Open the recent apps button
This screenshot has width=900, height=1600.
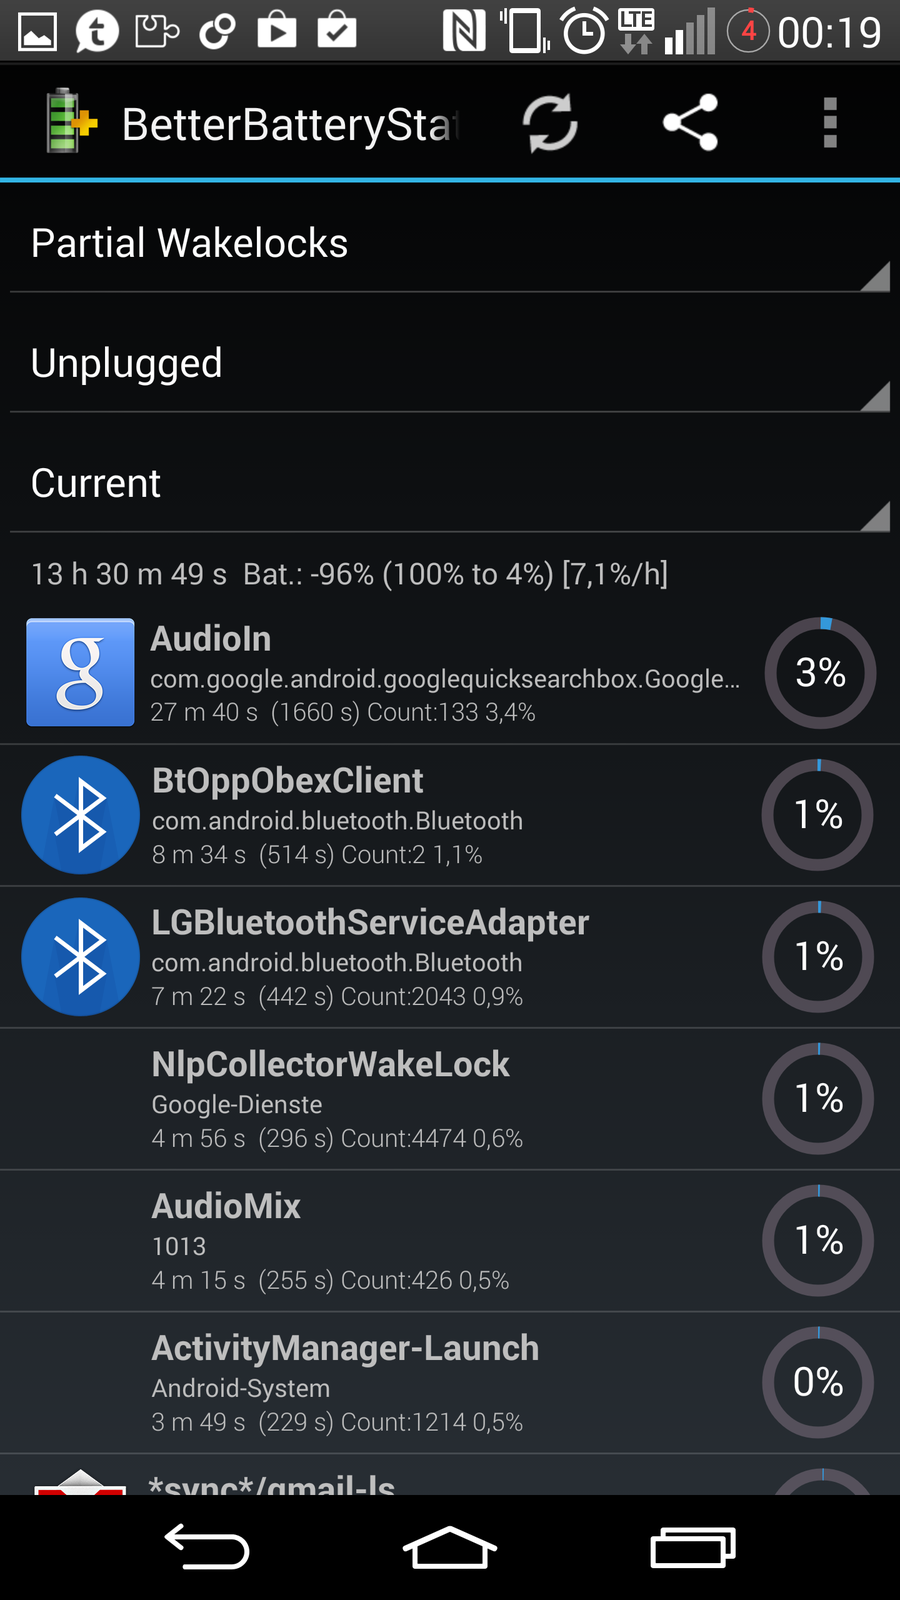pos(693,1548)
